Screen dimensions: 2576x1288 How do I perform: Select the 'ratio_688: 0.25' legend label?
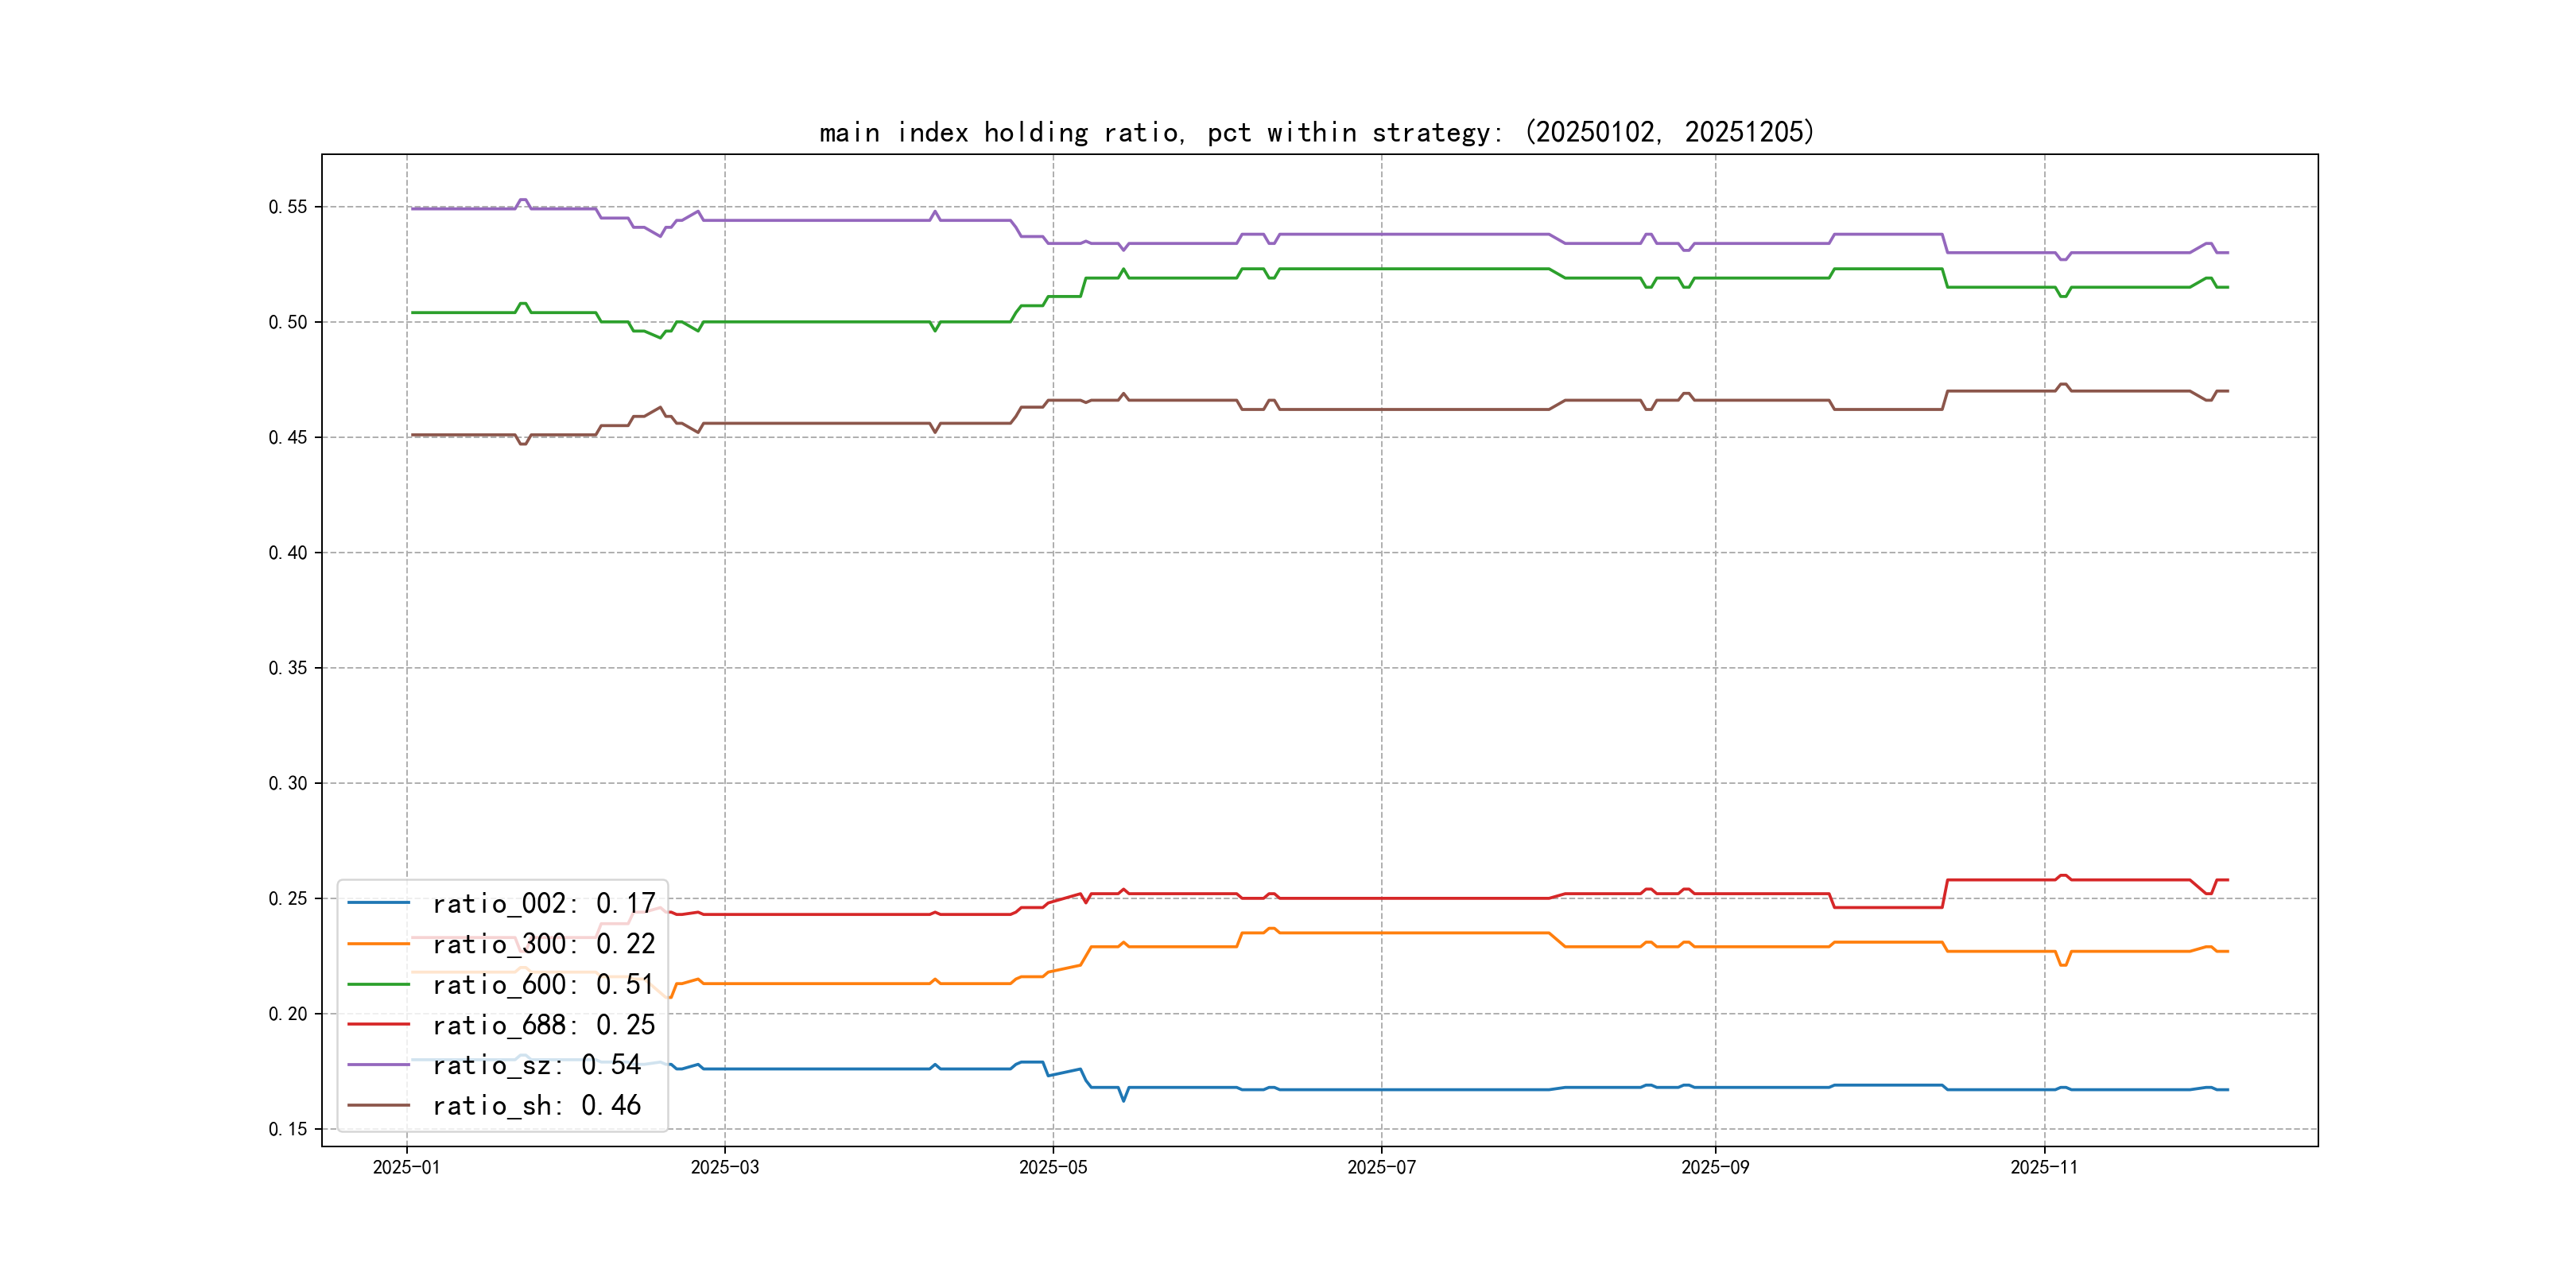click(543, 1024)
